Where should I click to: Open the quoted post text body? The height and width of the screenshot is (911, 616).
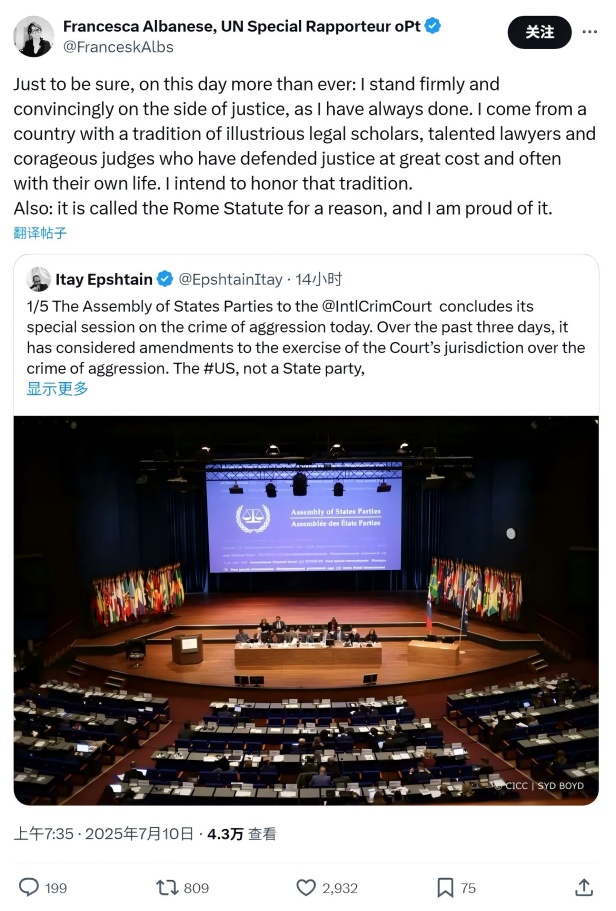tap(300, 337)
